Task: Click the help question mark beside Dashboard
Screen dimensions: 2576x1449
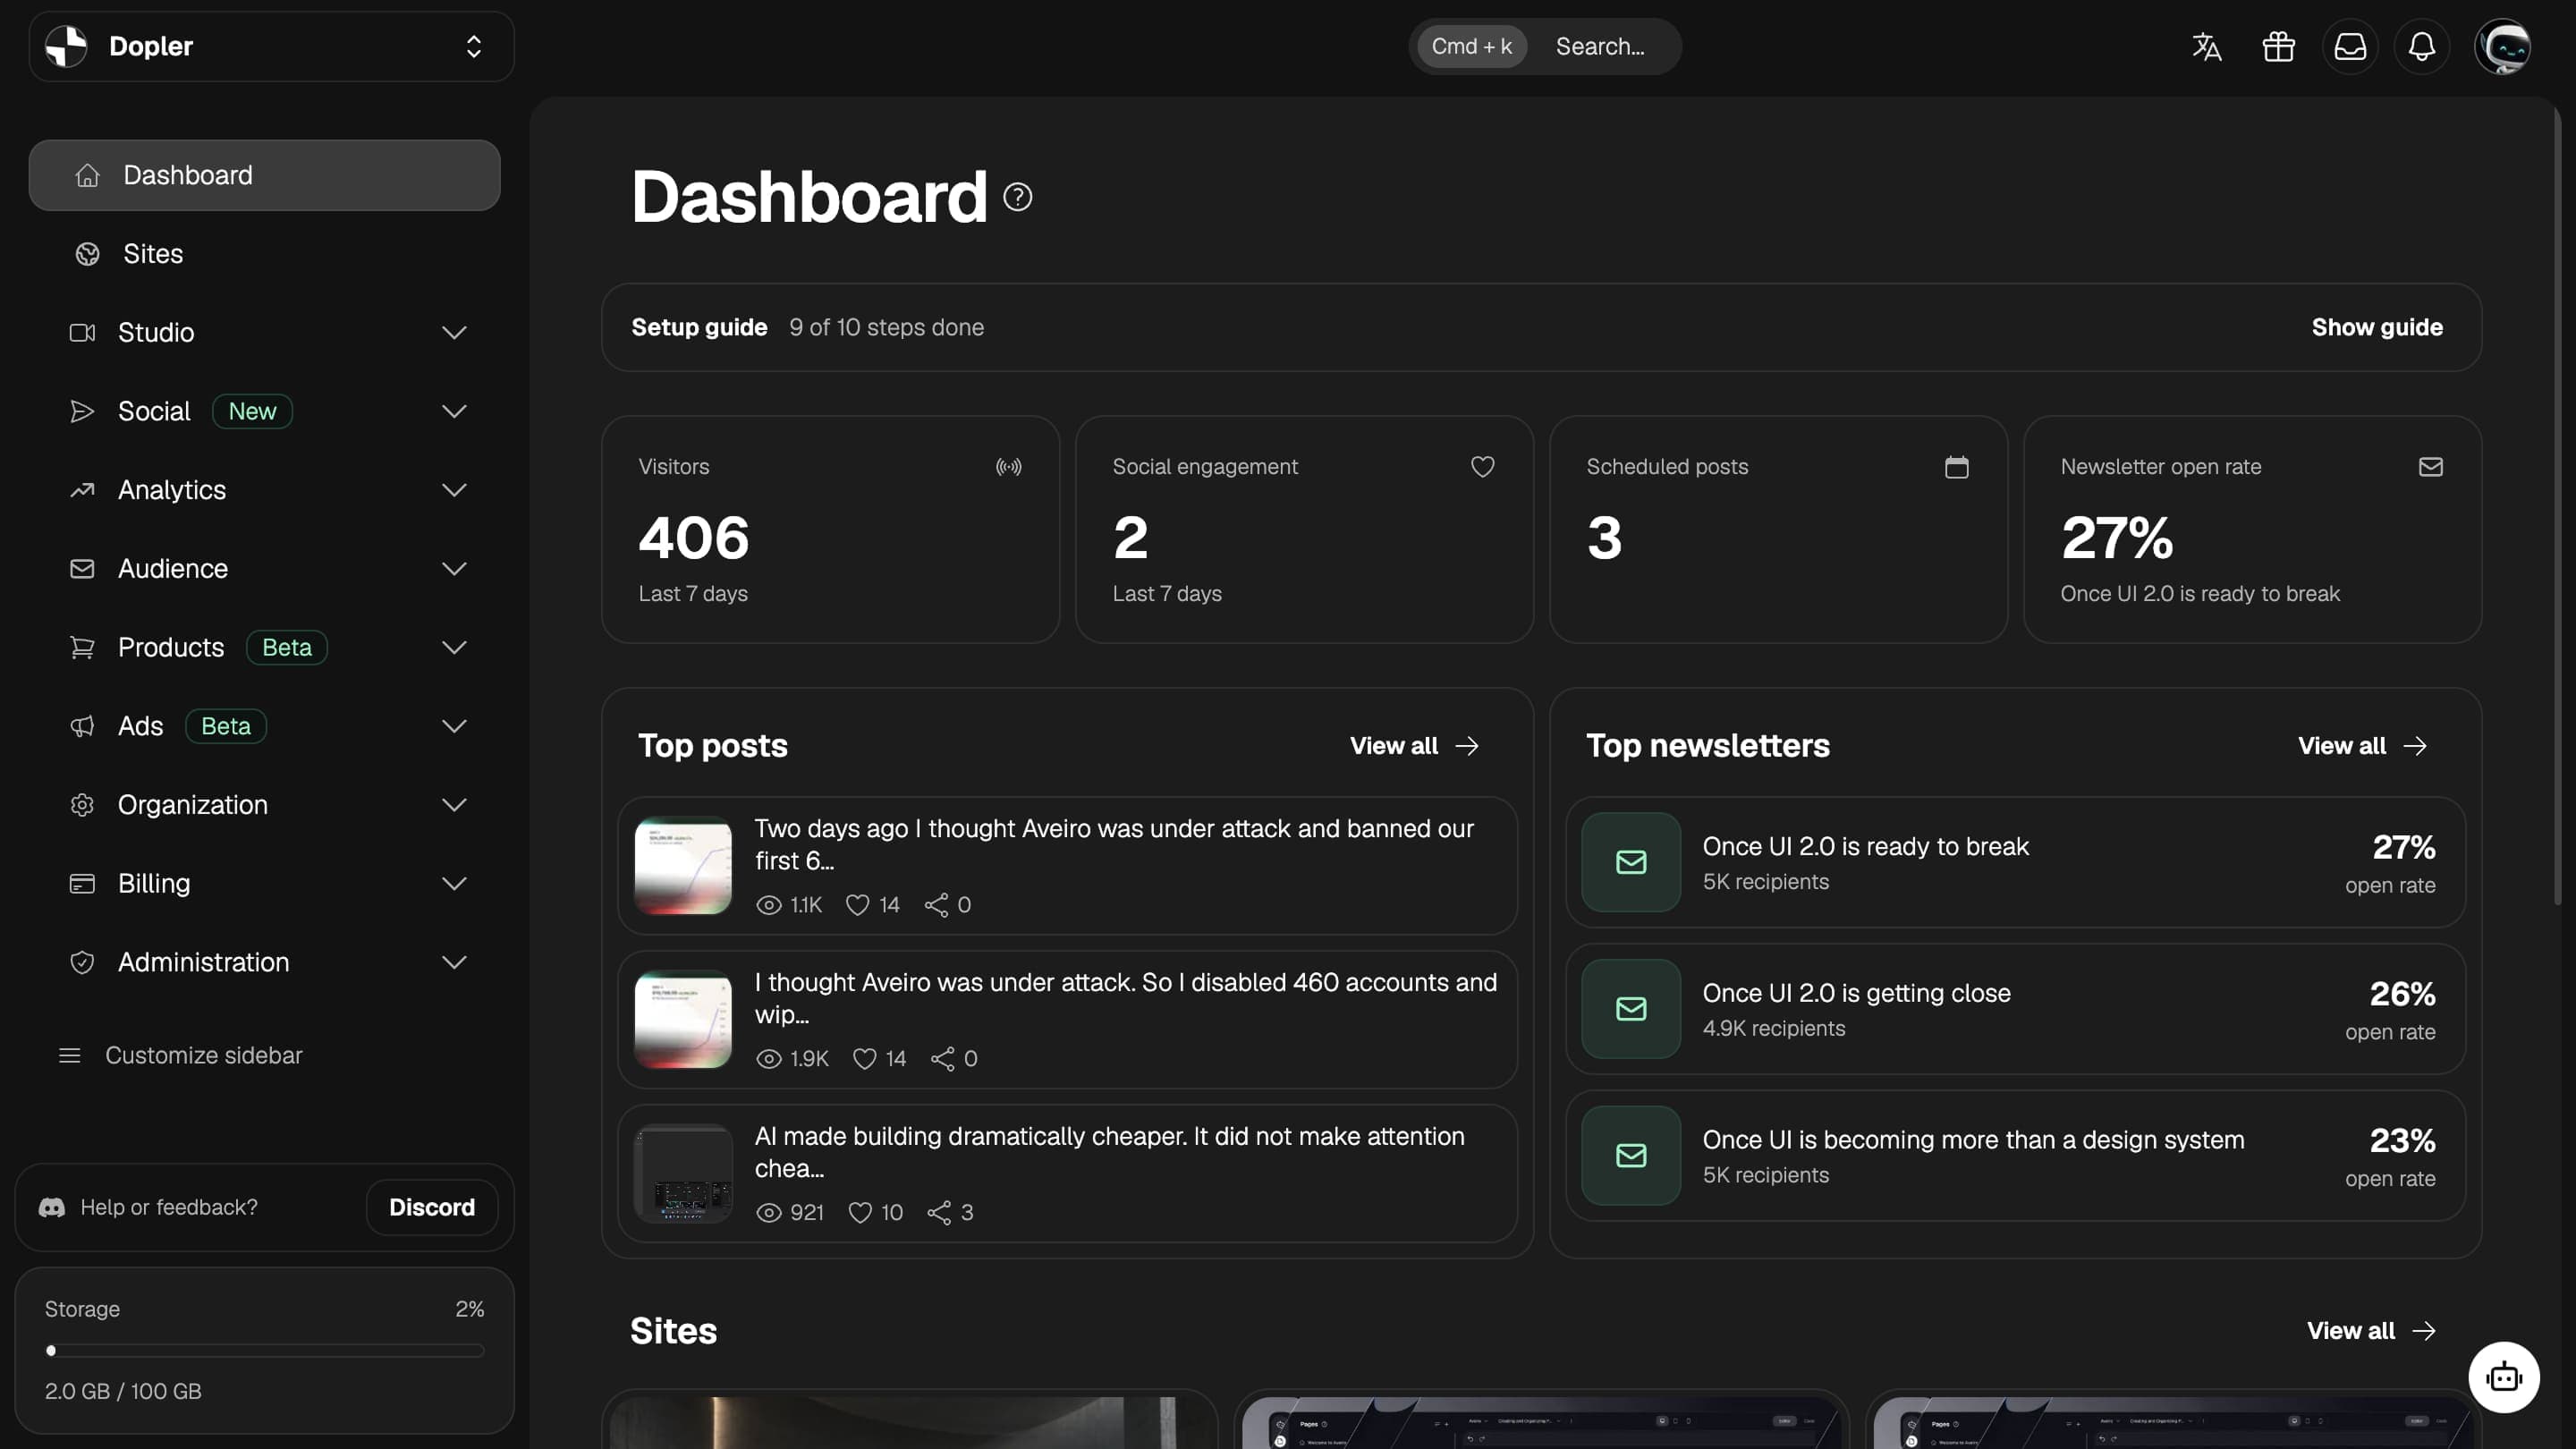Action: (1017, 197)
